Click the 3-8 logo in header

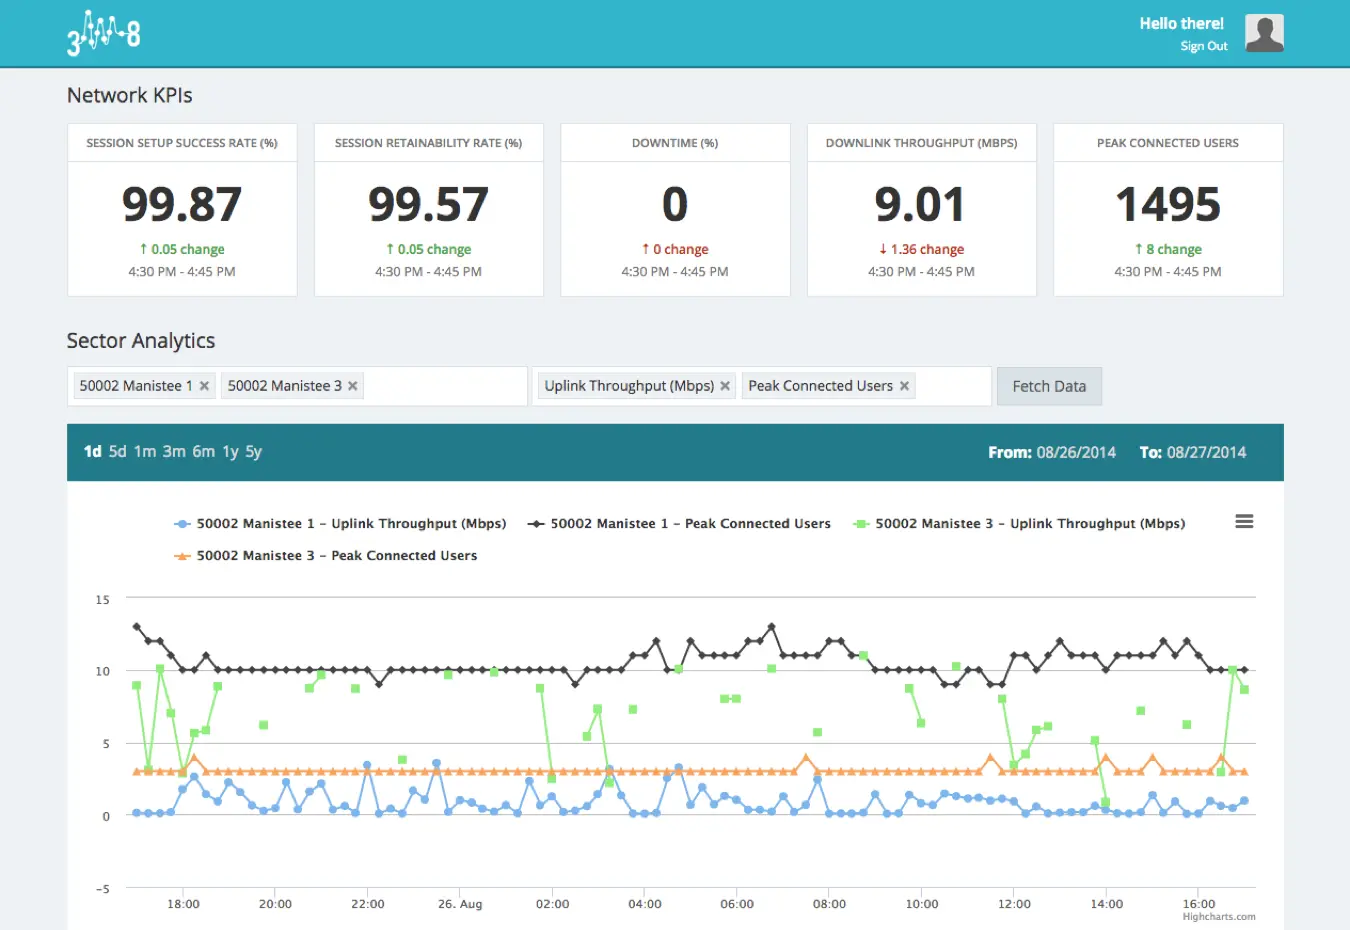[x=104, y=33]
